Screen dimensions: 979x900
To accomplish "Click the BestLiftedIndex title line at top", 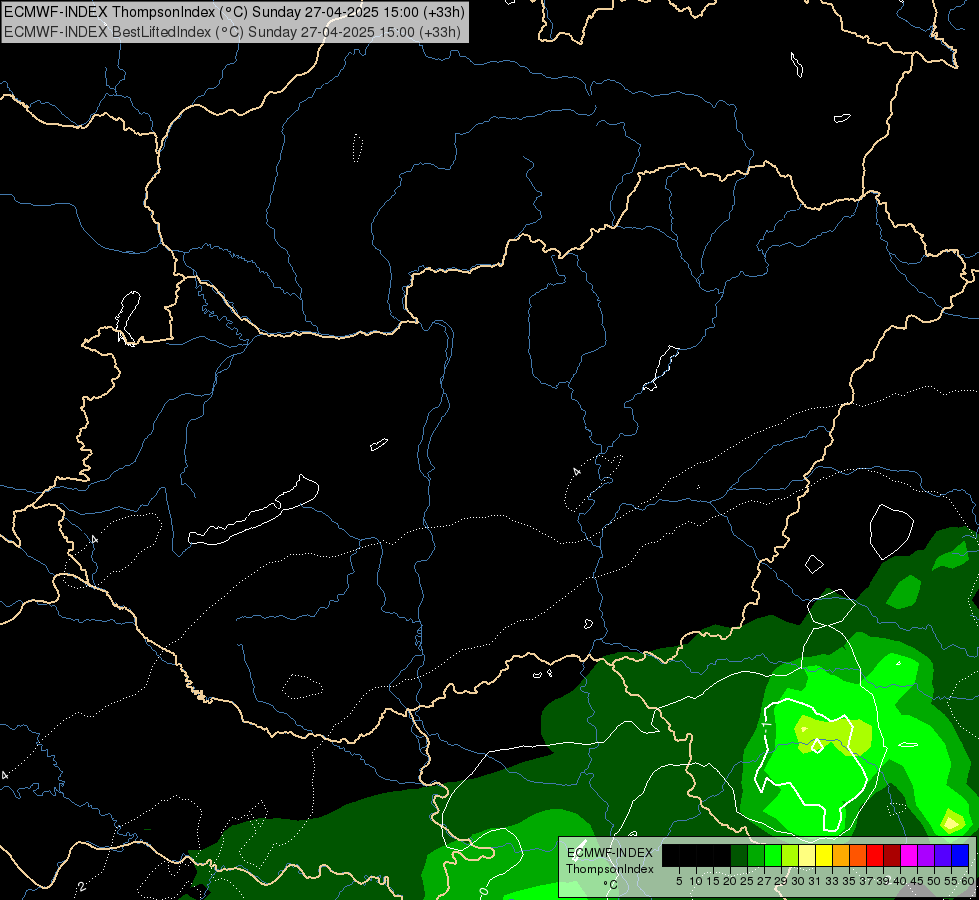I will (x=233, y=31).
